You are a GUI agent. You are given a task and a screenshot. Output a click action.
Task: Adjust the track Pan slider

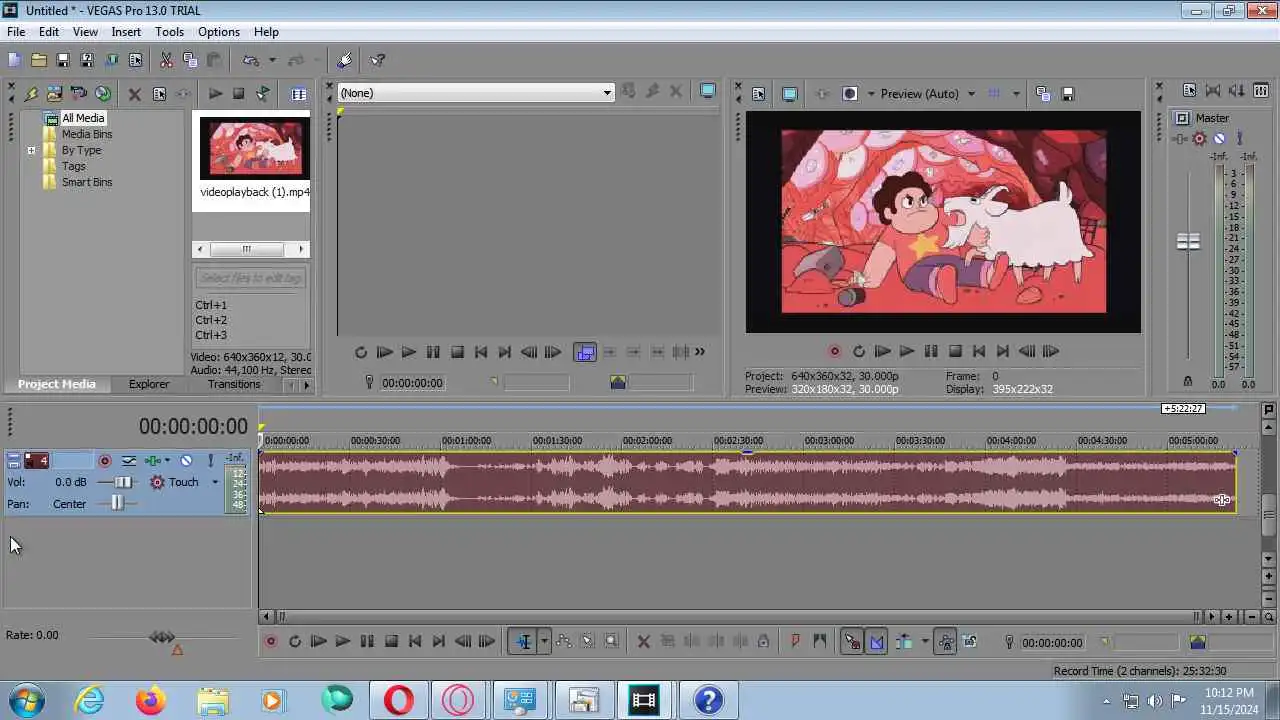[117, 504]
